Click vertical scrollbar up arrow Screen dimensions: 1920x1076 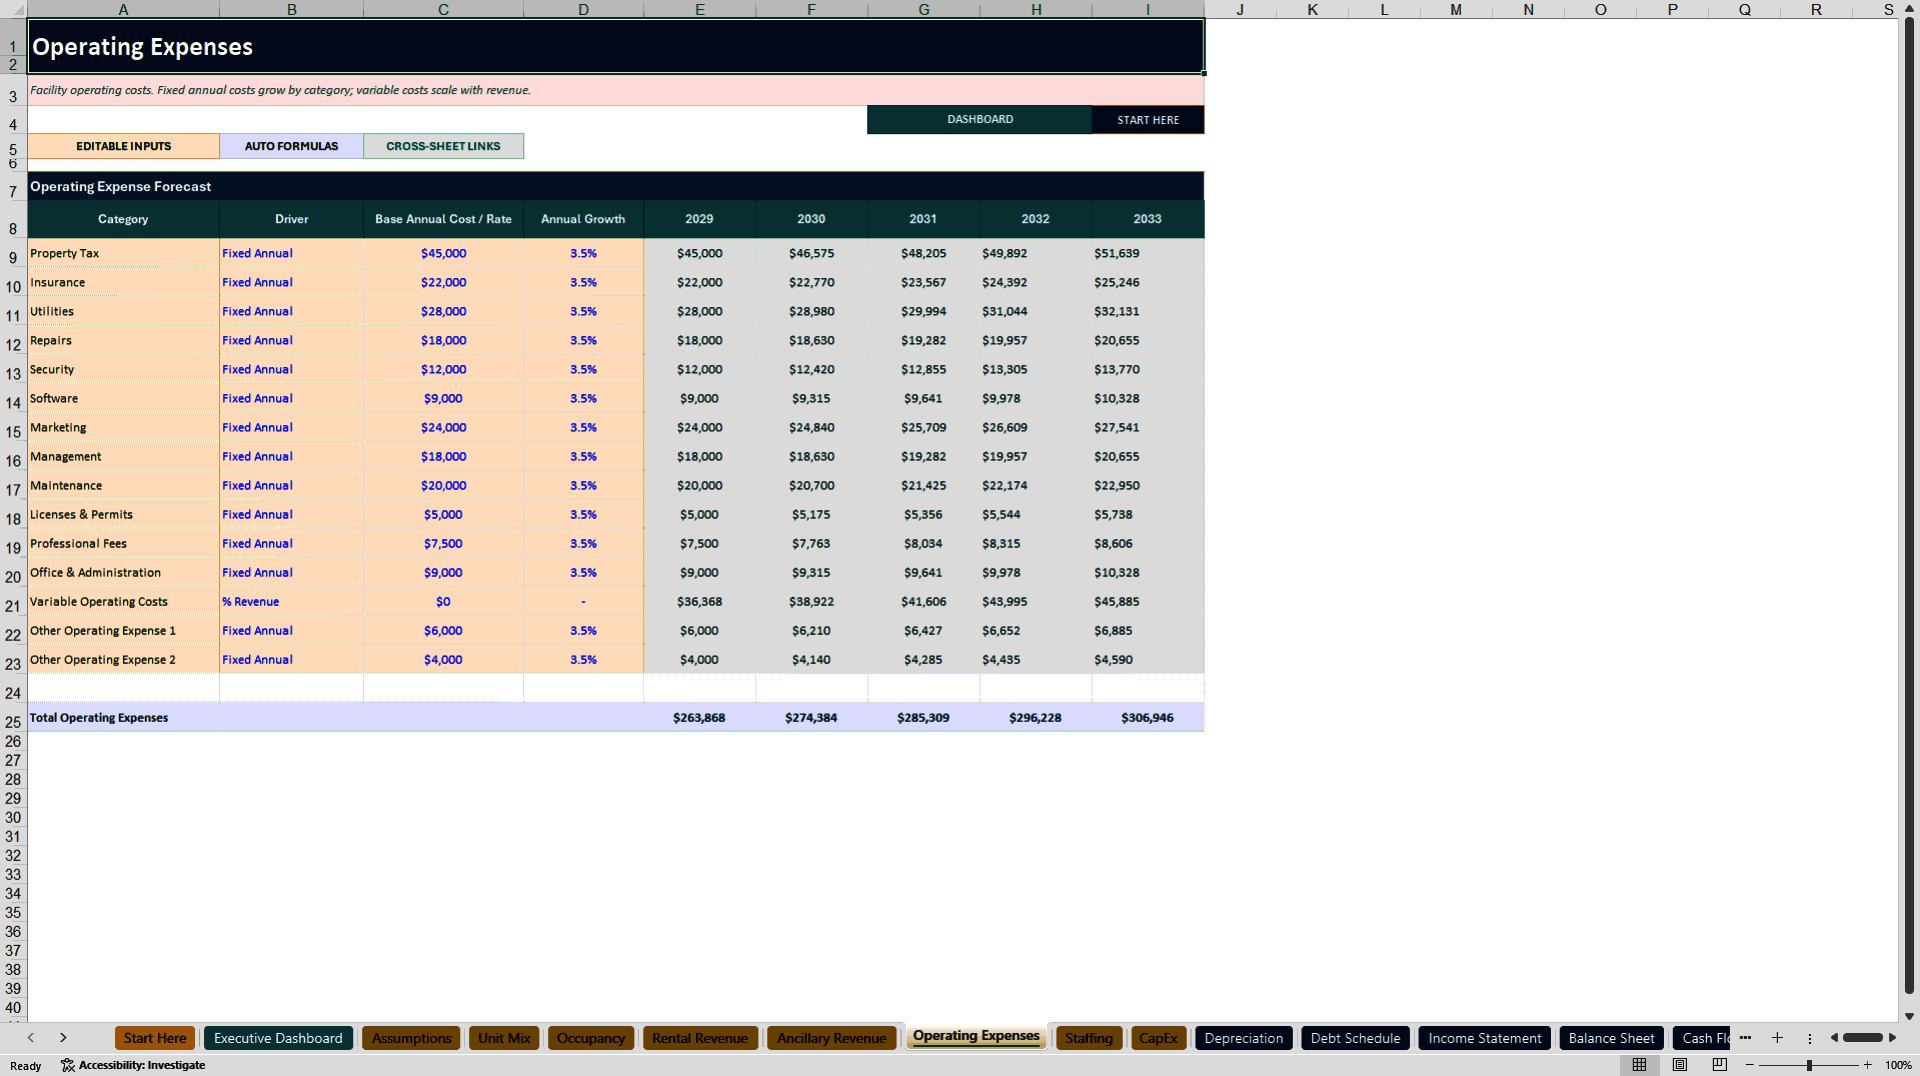[x=1909, y=10]
